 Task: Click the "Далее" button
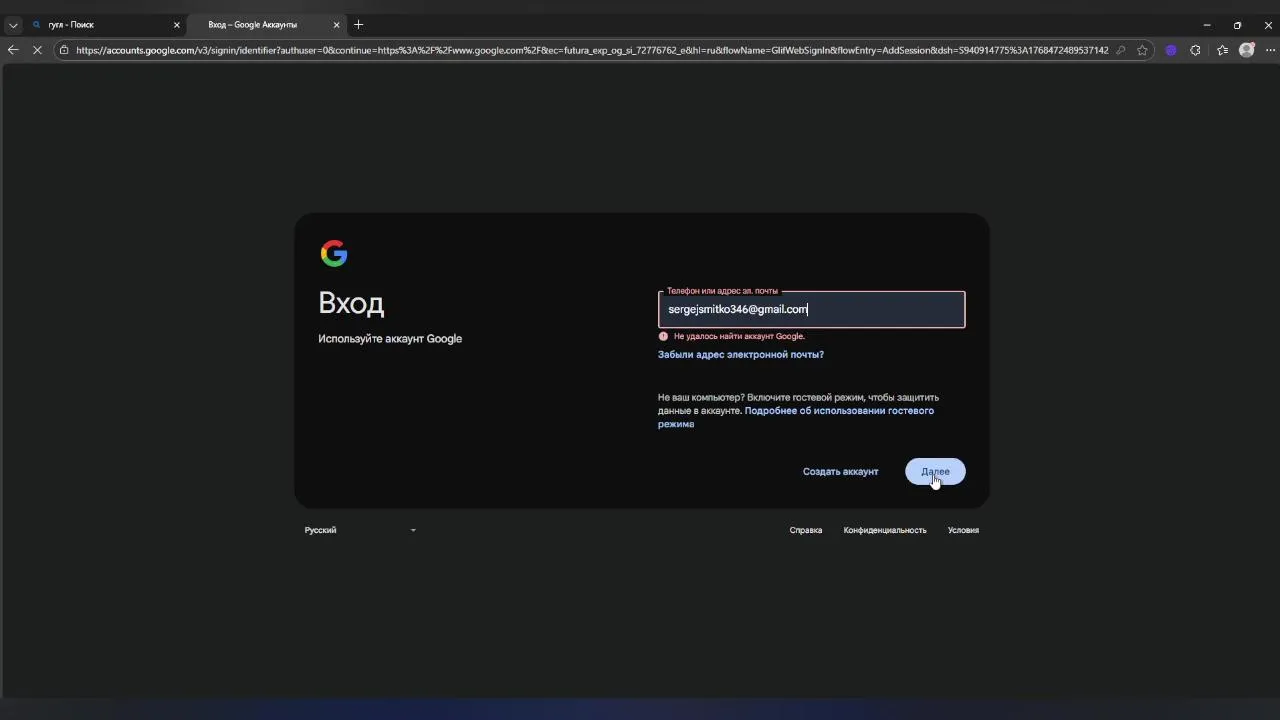(x=935, y=471)
